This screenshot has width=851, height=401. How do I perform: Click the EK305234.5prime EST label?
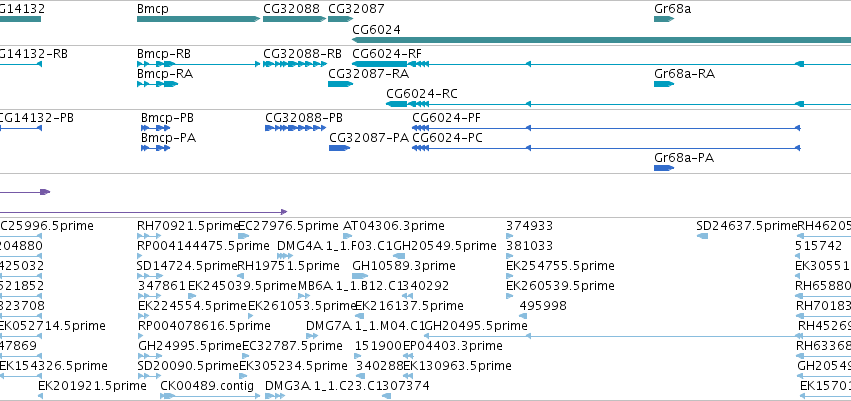293,366
